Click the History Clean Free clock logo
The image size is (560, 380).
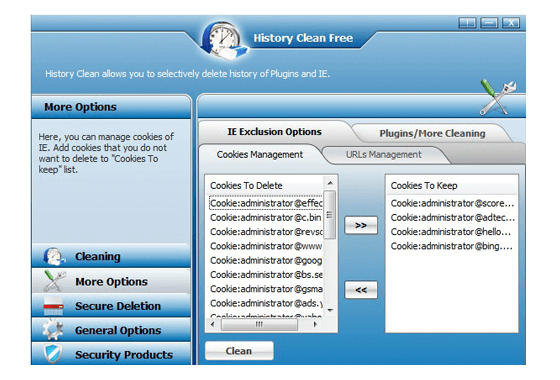(x=224, y=40)
